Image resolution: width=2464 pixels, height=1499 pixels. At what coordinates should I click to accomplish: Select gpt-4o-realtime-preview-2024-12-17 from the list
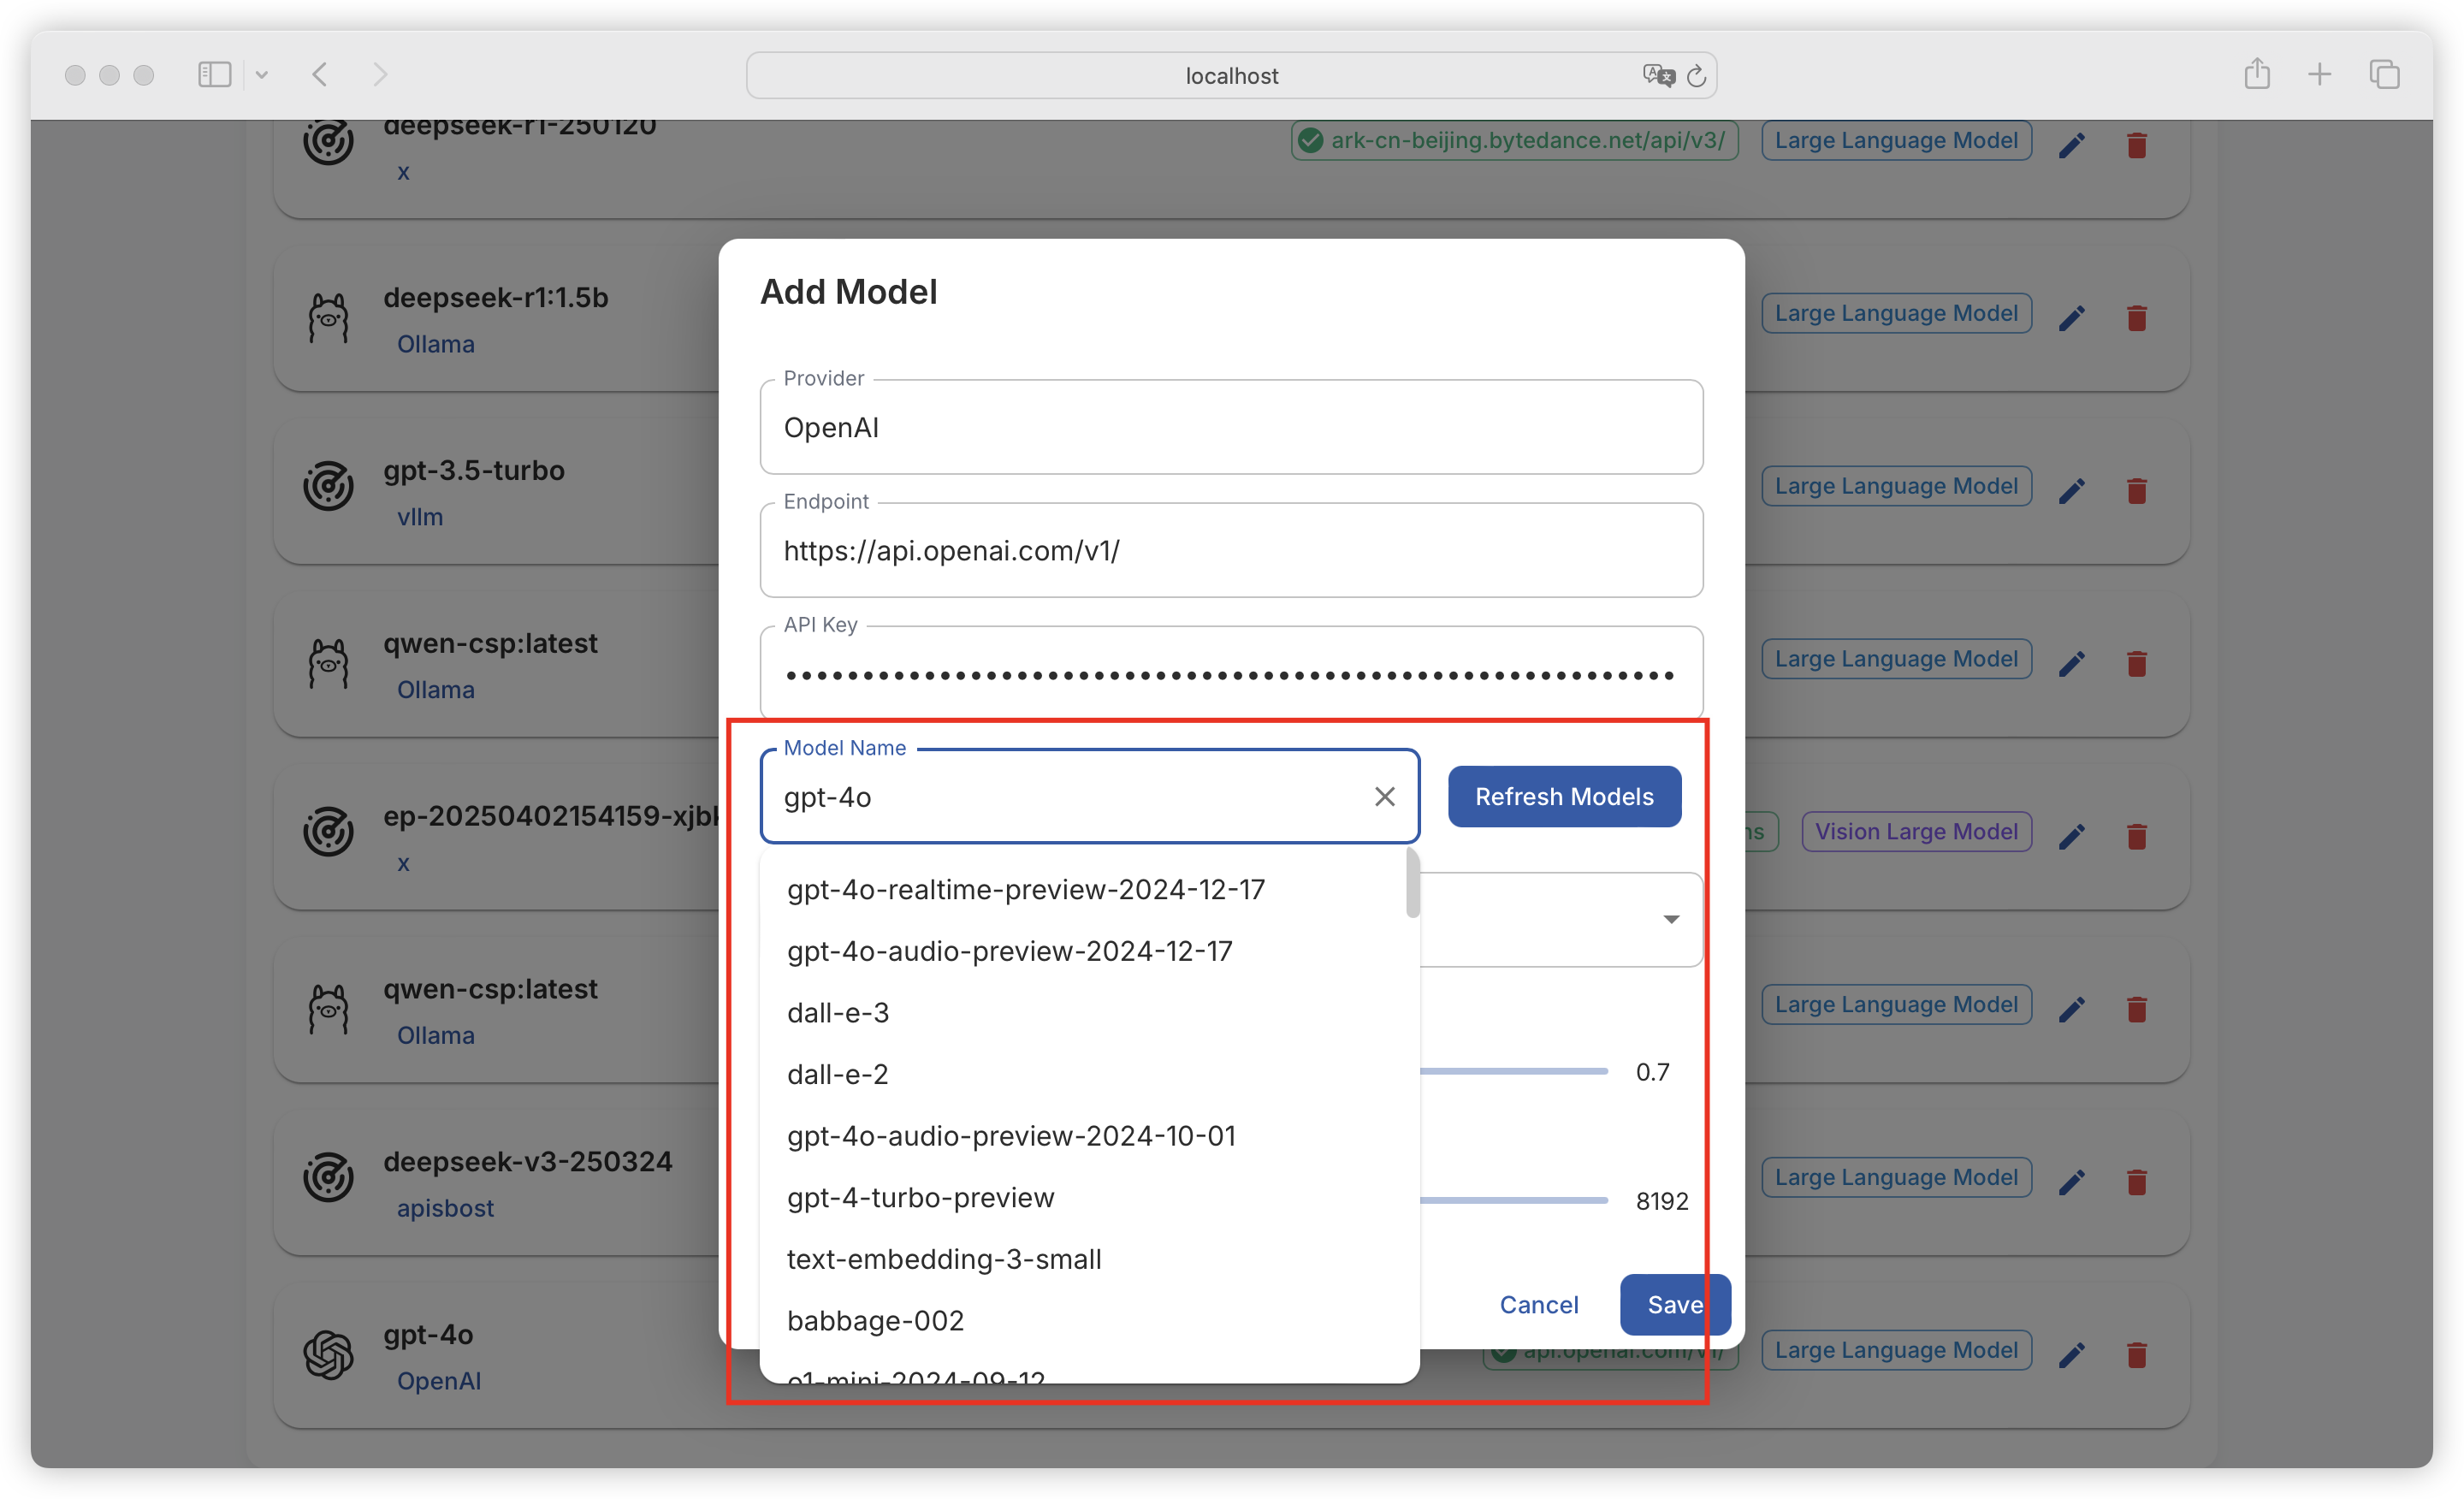click(x=1026, y=889)
